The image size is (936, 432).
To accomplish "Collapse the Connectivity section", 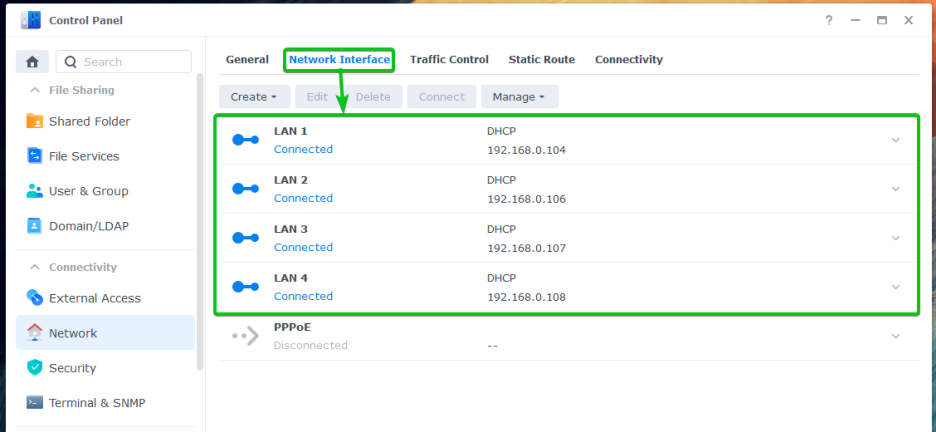I will [x=34, y=267].
